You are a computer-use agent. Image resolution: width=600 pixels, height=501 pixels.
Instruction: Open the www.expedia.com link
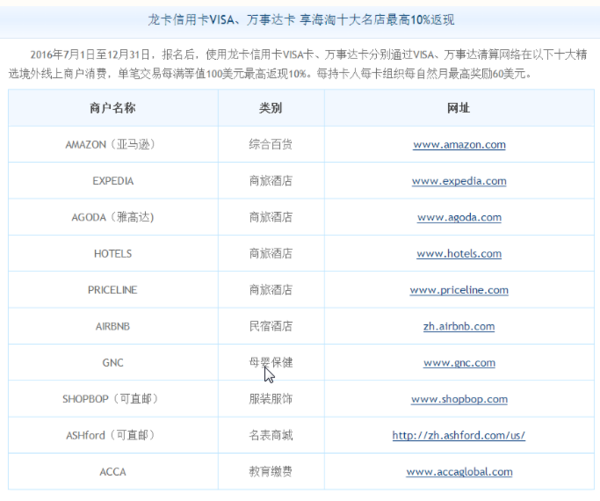pos(459,181)
